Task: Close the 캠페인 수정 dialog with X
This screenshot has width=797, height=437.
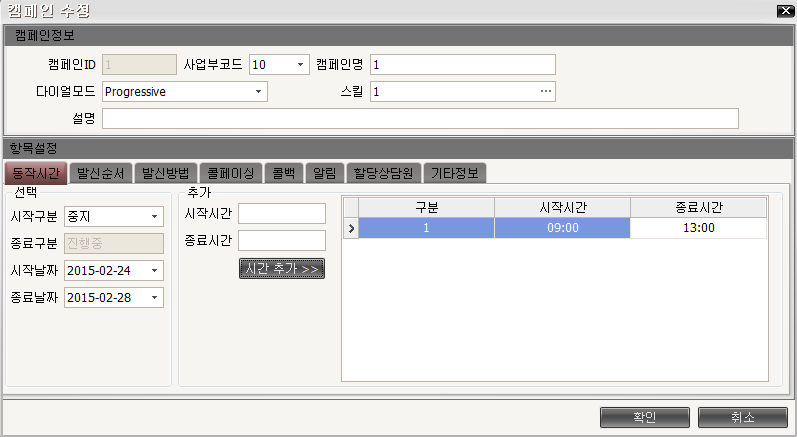Action: pos(786,11)
